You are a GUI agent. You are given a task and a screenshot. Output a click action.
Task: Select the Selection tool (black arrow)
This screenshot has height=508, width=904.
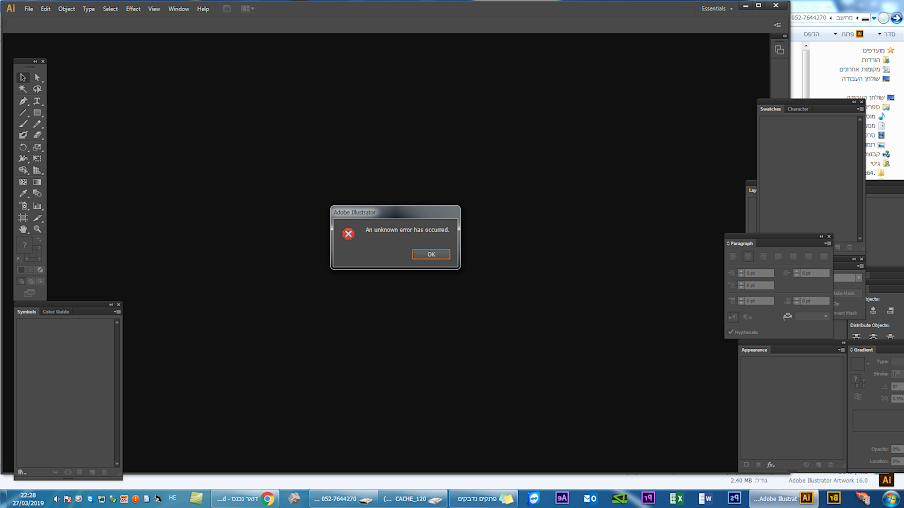23,77
